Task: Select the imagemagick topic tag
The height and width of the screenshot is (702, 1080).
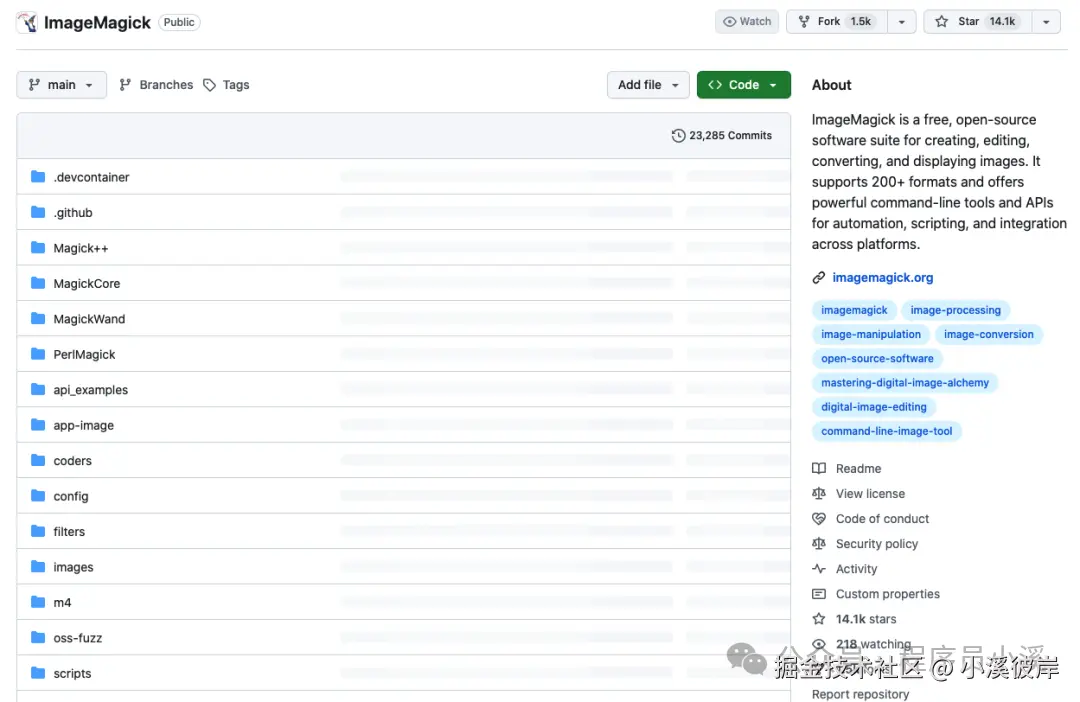Action: (854, 310)
